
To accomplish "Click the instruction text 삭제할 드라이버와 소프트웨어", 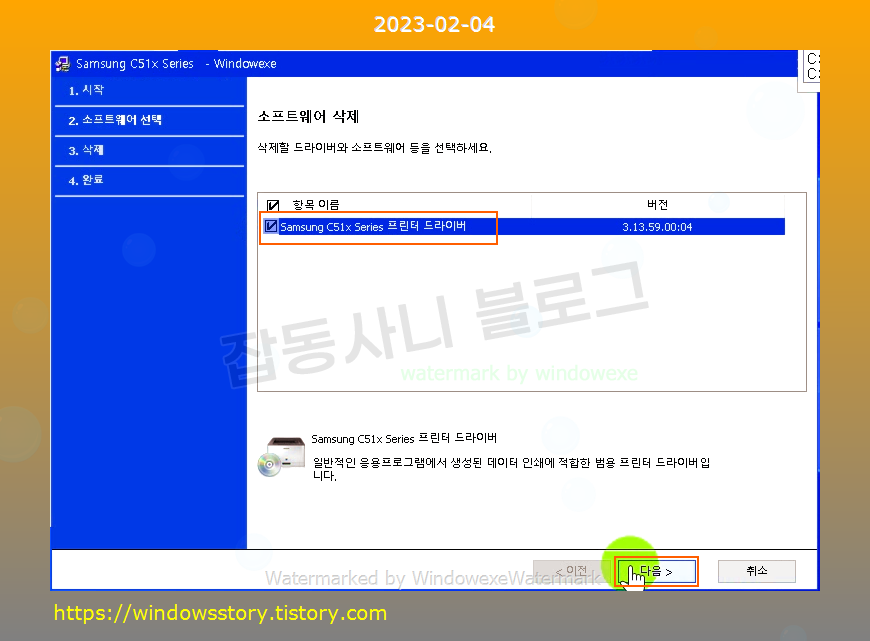I will click(375, 148).
